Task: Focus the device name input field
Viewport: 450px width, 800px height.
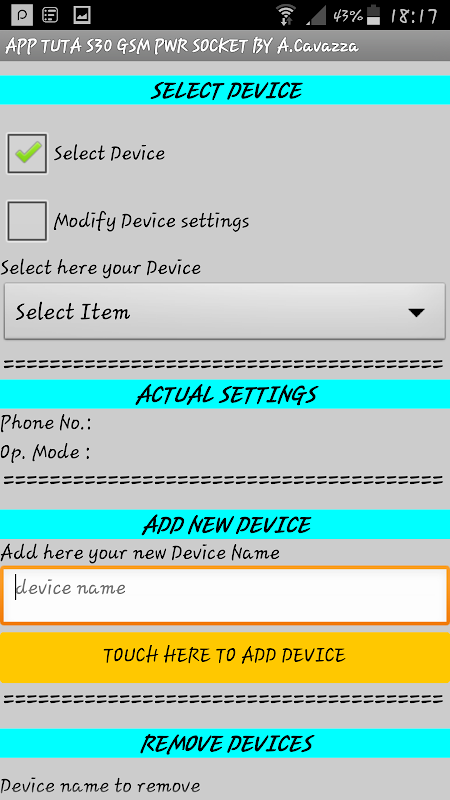Action: (x=225, y=595)
